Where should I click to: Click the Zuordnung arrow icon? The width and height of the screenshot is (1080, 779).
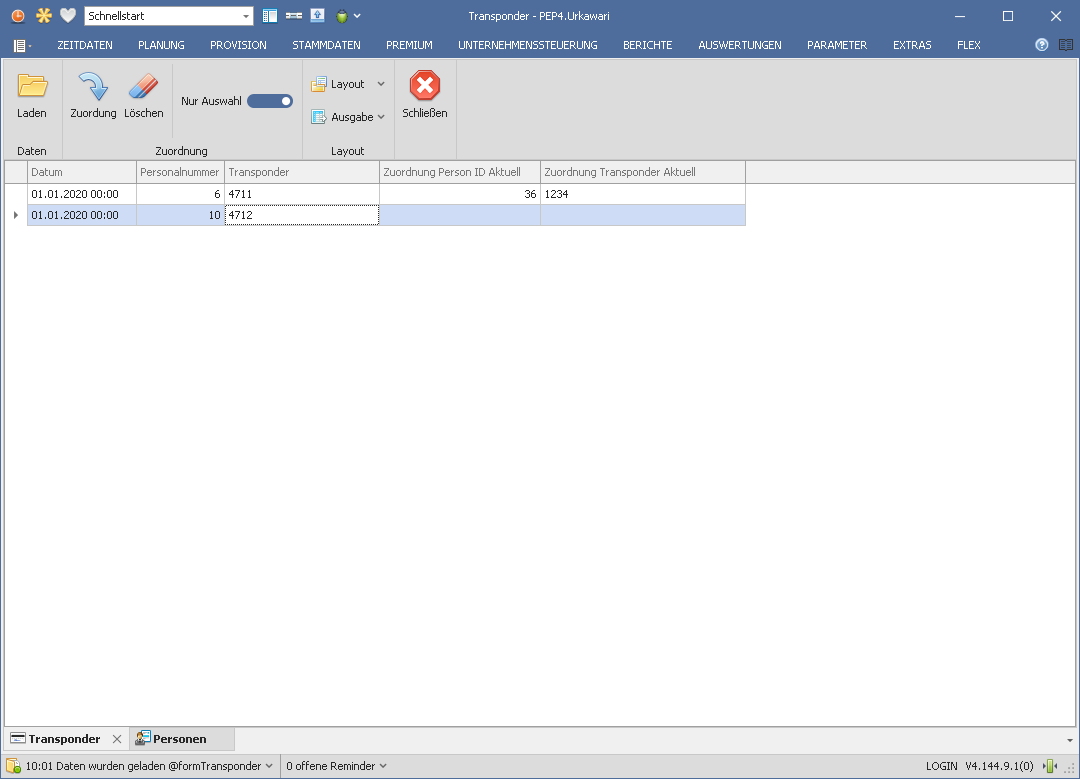point(93,87)
